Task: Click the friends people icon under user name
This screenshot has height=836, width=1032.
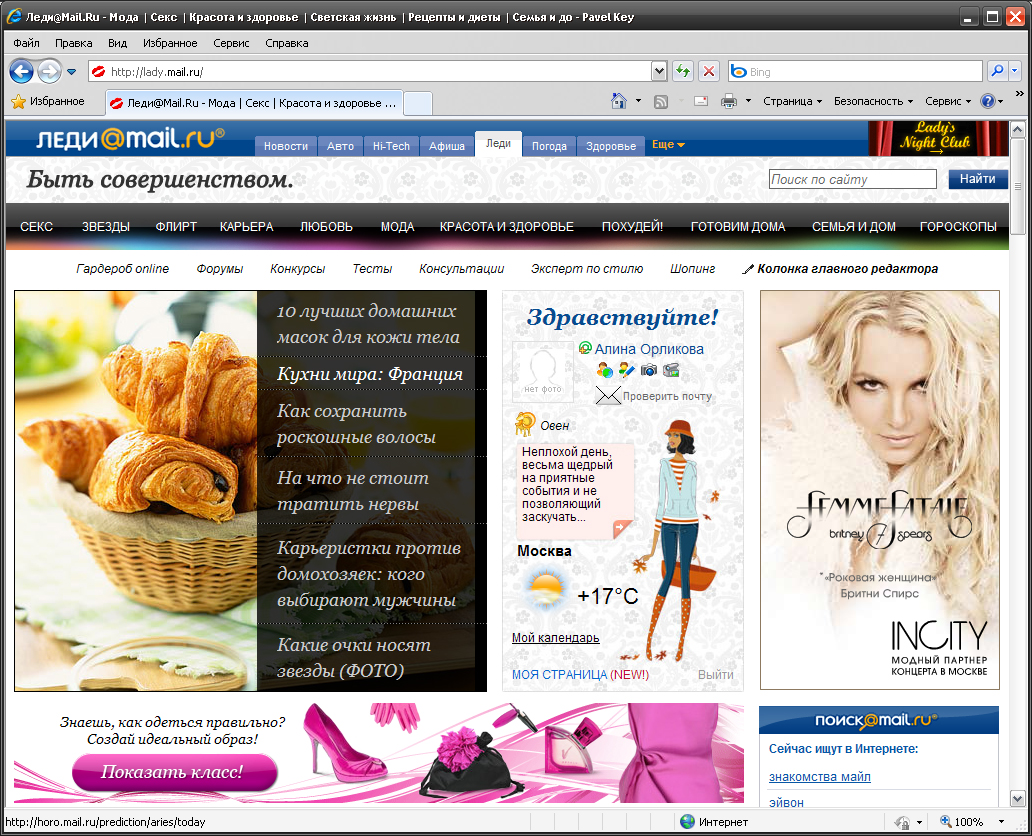Action: click(x=605, y=370)
